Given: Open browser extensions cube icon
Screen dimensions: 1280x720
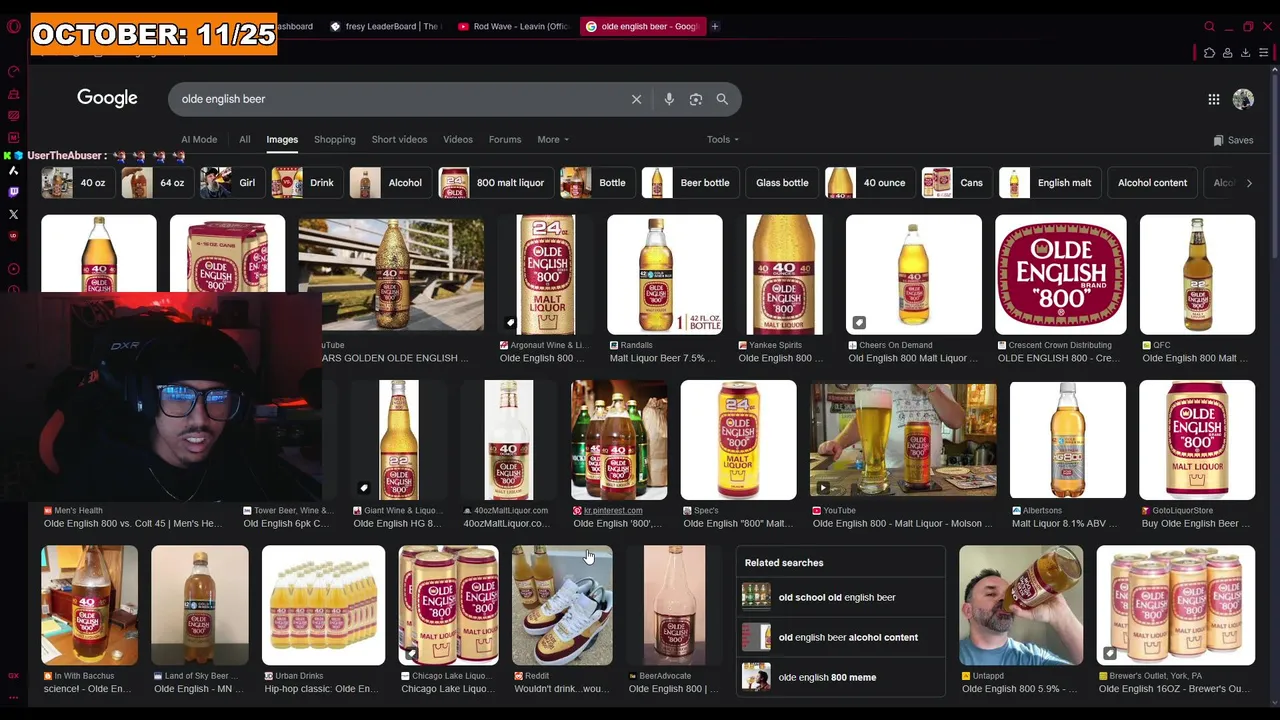Looking at the screenshot, I should (1209, 53).
